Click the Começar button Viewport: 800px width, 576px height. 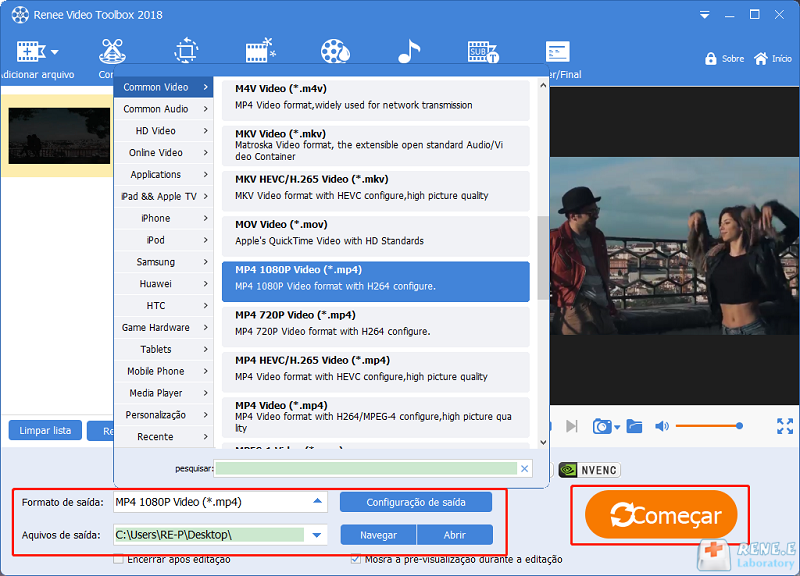(x=661, y=514)
